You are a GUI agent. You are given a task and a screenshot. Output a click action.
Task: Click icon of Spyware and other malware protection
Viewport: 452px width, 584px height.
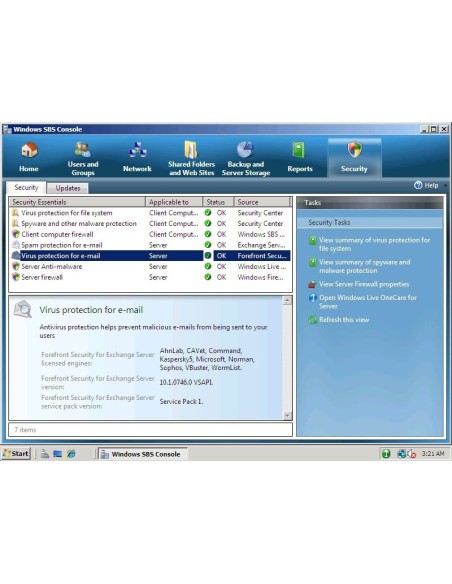click(x=16, y=223)
